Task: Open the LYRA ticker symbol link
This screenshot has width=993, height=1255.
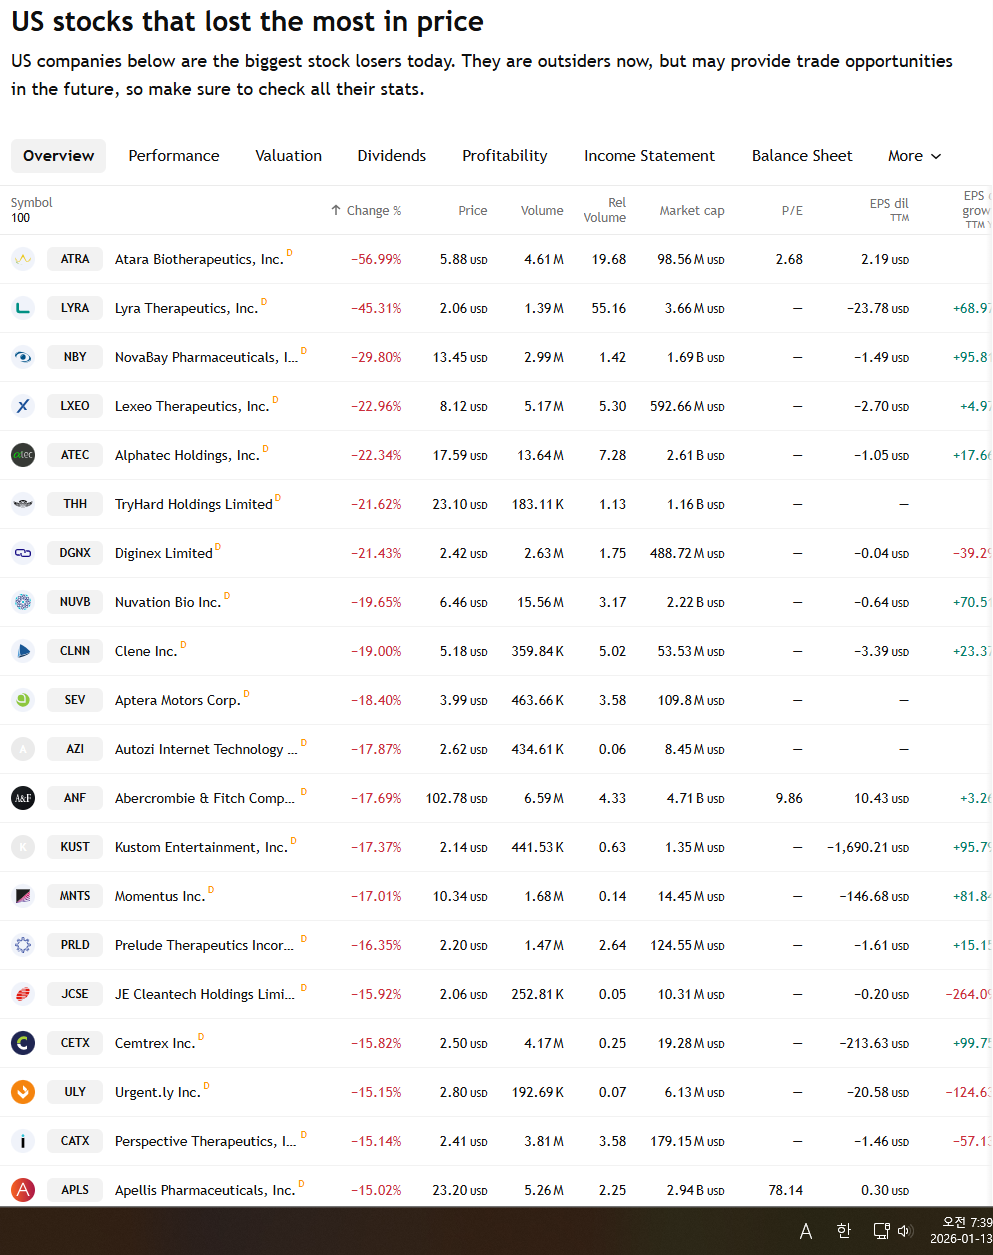Action: tap(75, 308)
